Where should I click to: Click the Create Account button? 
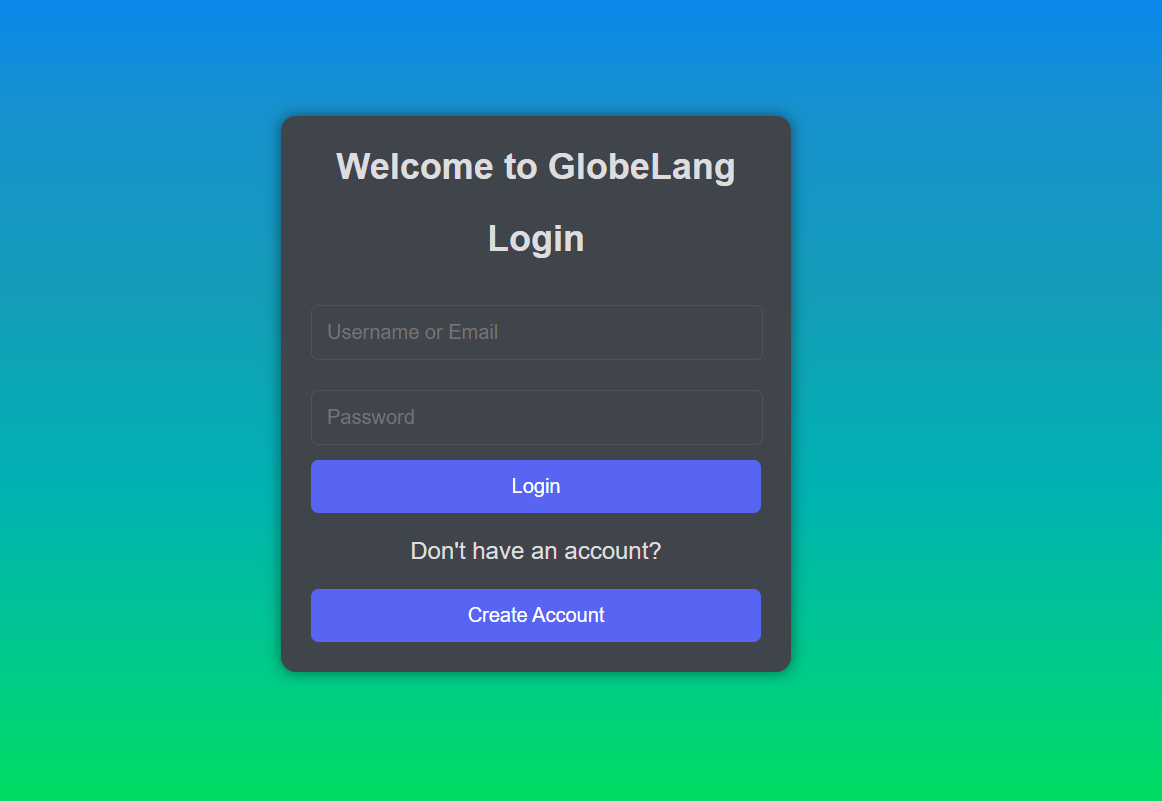point(536,615)
